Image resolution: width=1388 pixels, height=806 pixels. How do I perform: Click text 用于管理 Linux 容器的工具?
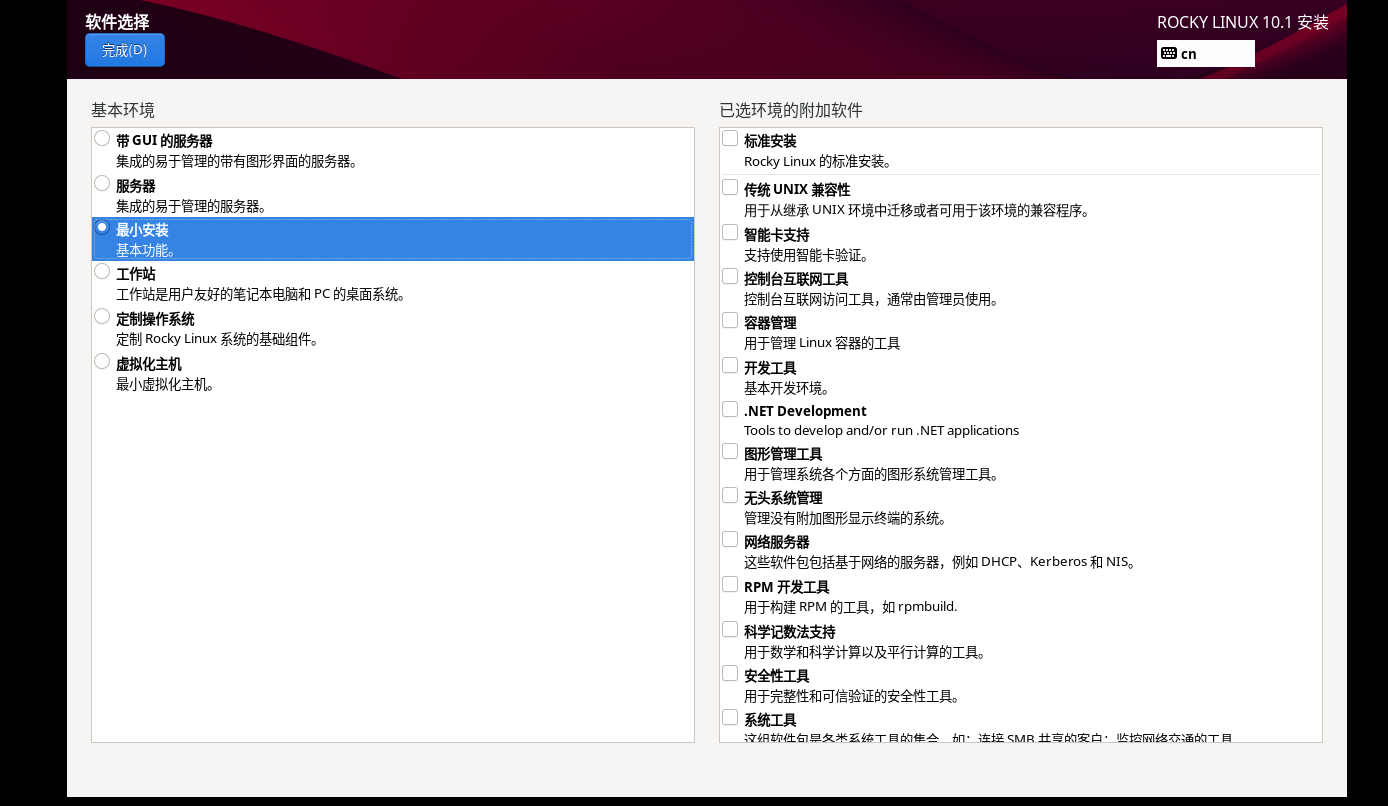tap(822, 343)
